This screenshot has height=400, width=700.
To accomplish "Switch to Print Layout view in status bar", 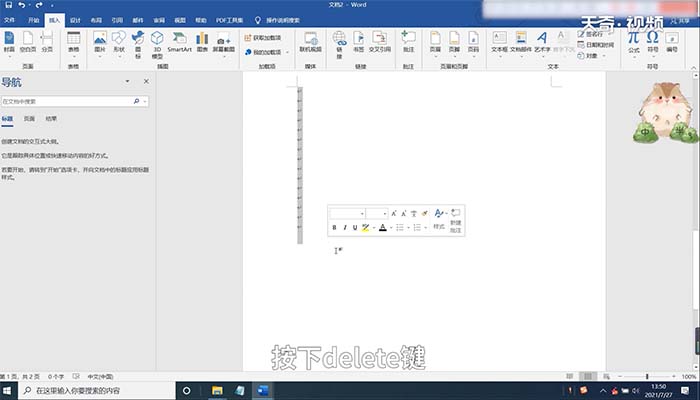I will (588, 376).
